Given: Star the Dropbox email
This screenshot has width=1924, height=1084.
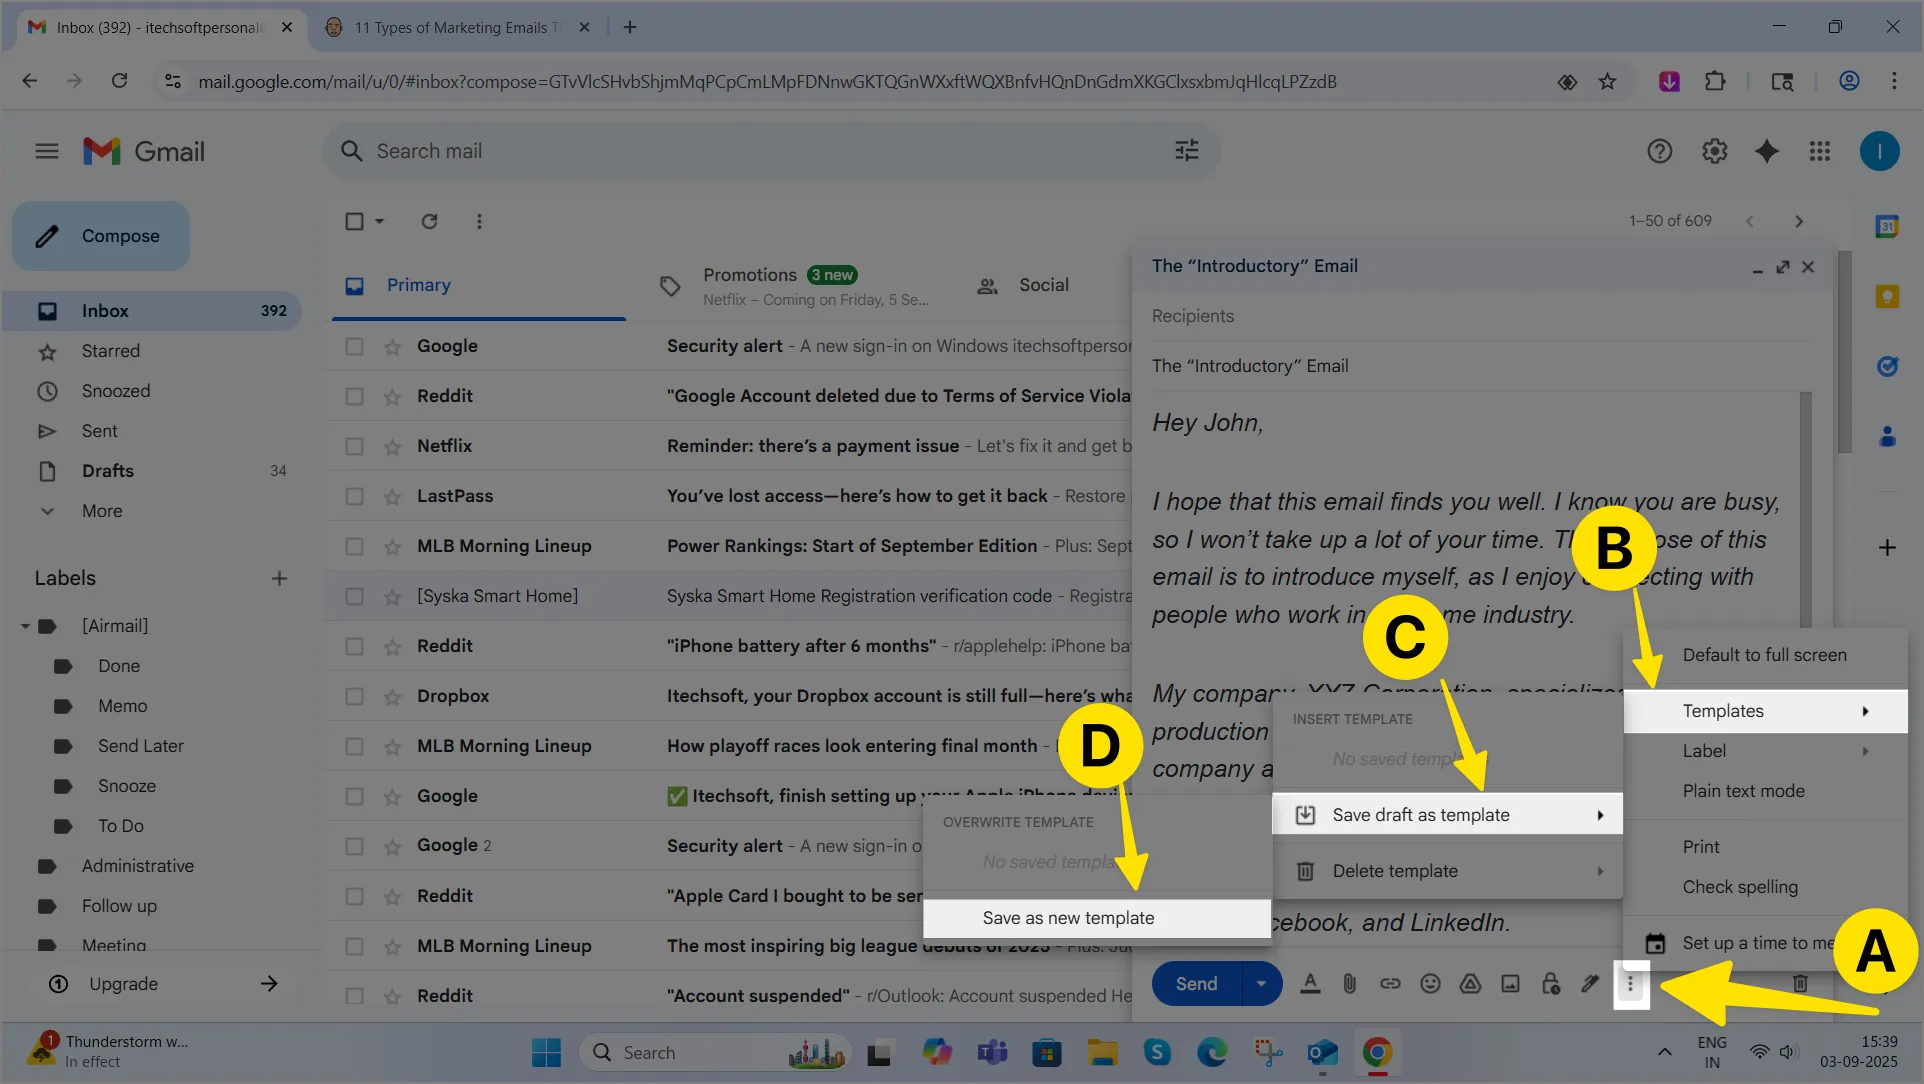Looking at the screenshot, I should coord(392,696).
